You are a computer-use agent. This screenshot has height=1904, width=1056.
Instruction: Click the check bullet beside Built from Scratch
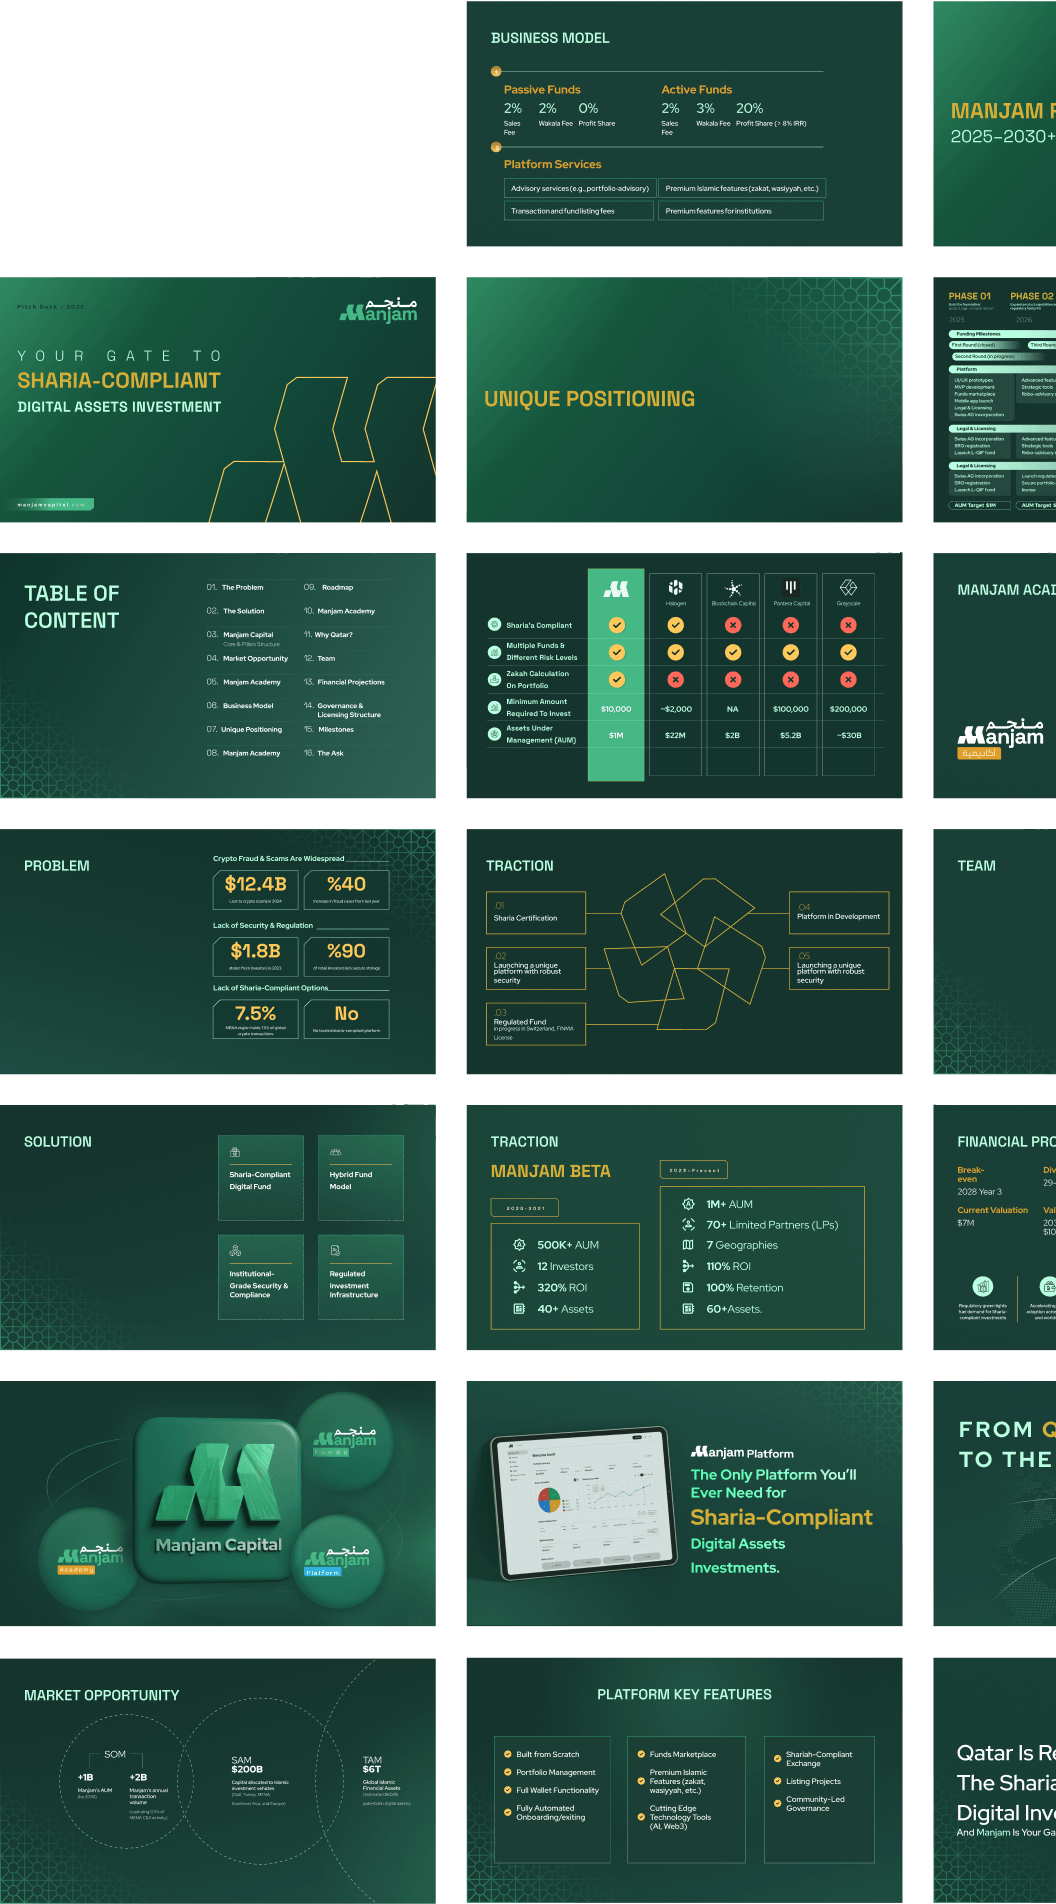(x=508, y=1754)
